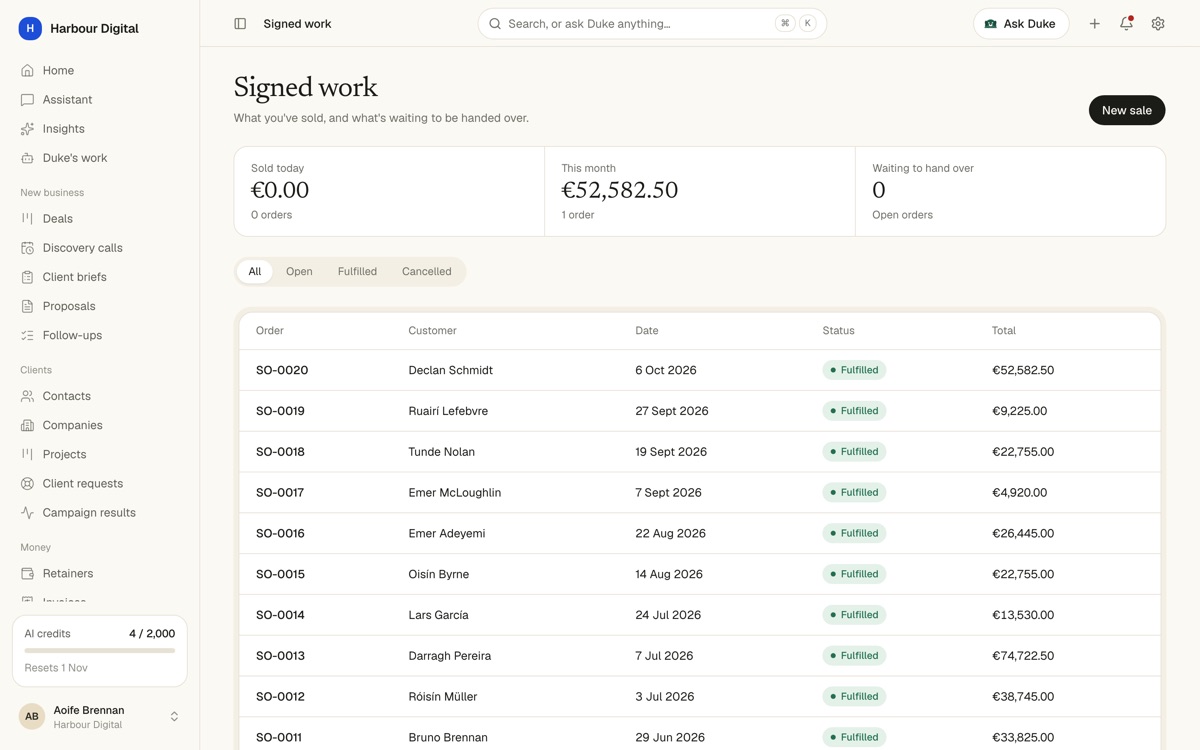The image size is (1200, 750).
Task: Click the Campaign results pulse icon
Action: point(27,512)
